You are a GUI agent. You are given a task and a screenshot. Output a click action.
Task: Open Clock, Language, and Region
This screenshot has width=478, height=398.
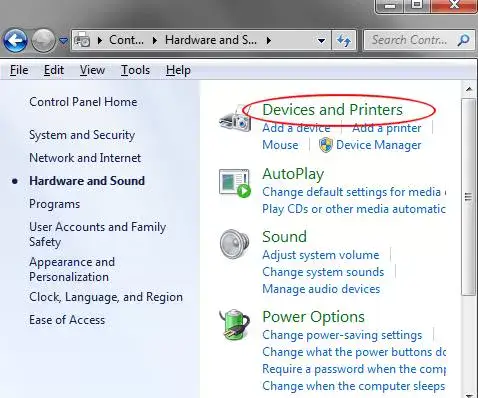(x=106, y=297)
